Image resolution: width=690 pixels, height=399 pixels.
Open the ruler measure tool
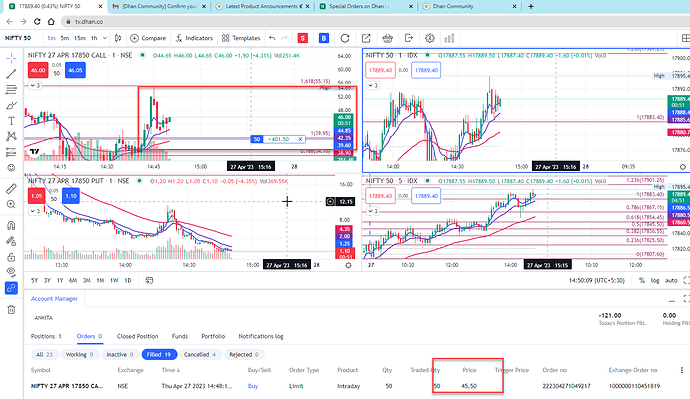pos(11,189)
